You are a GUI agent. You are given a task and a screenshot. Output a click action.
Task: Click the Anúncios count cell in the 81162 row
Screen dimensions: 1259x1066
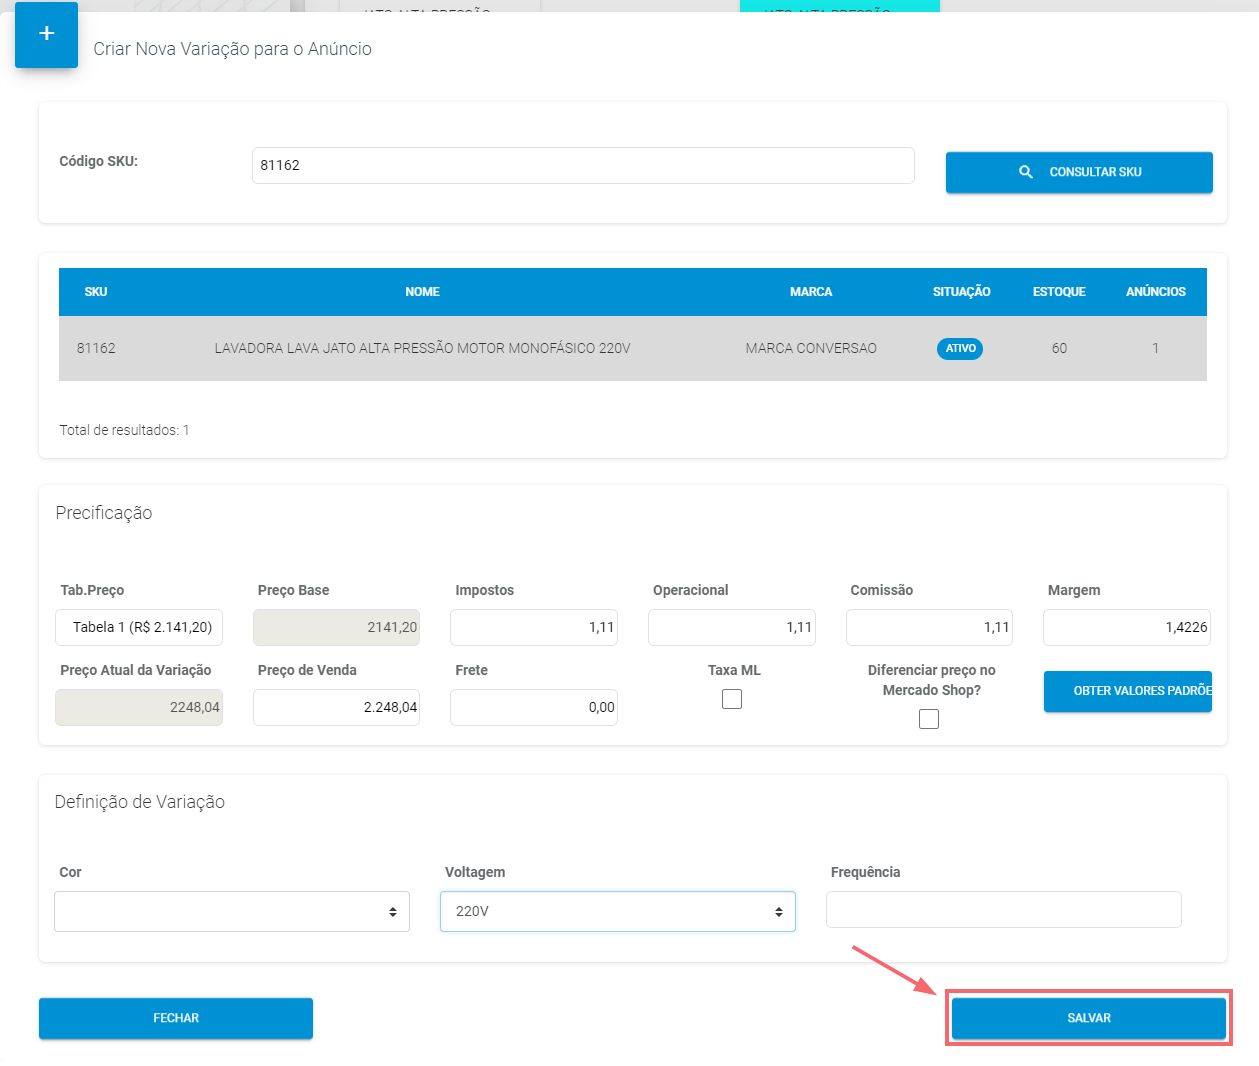tap(1156, 348)
